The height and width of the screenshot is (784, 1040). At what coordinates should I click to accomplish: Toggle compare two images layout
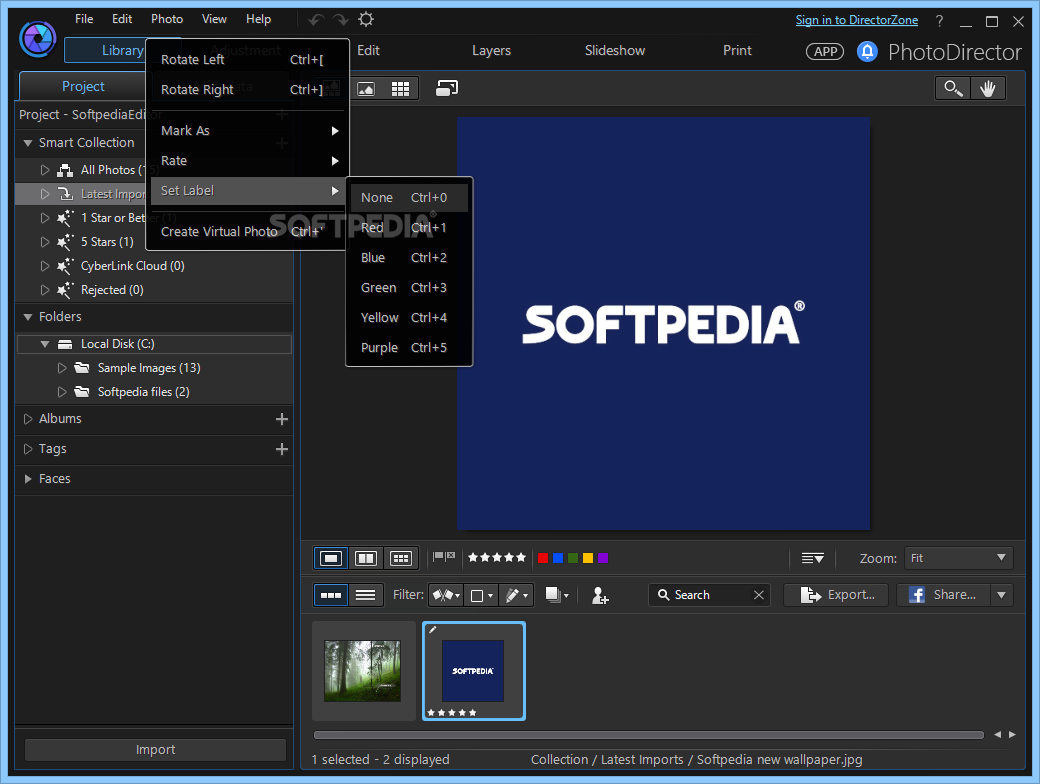click(x=366, y=558)
